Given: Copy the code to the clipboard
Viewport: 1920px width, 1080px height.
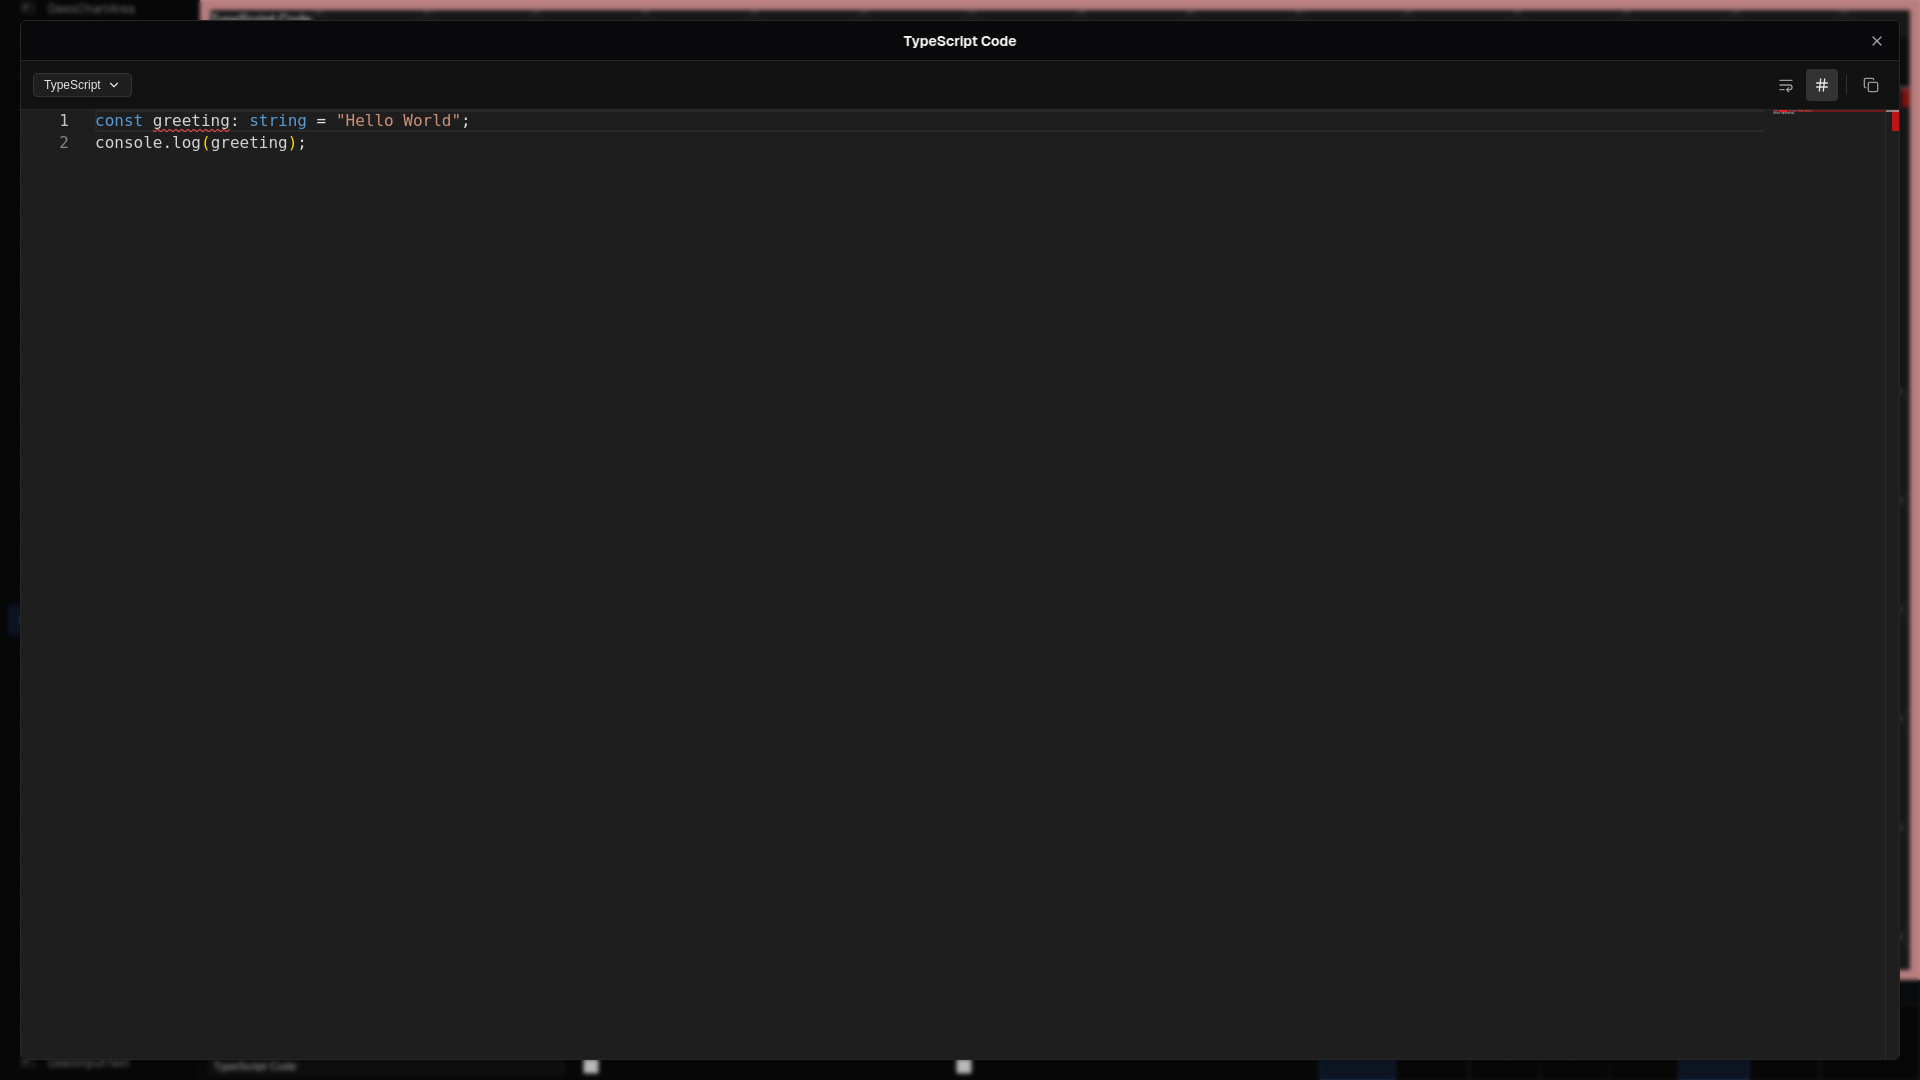Looking at the screenshot, I should tap(1870, 85).
